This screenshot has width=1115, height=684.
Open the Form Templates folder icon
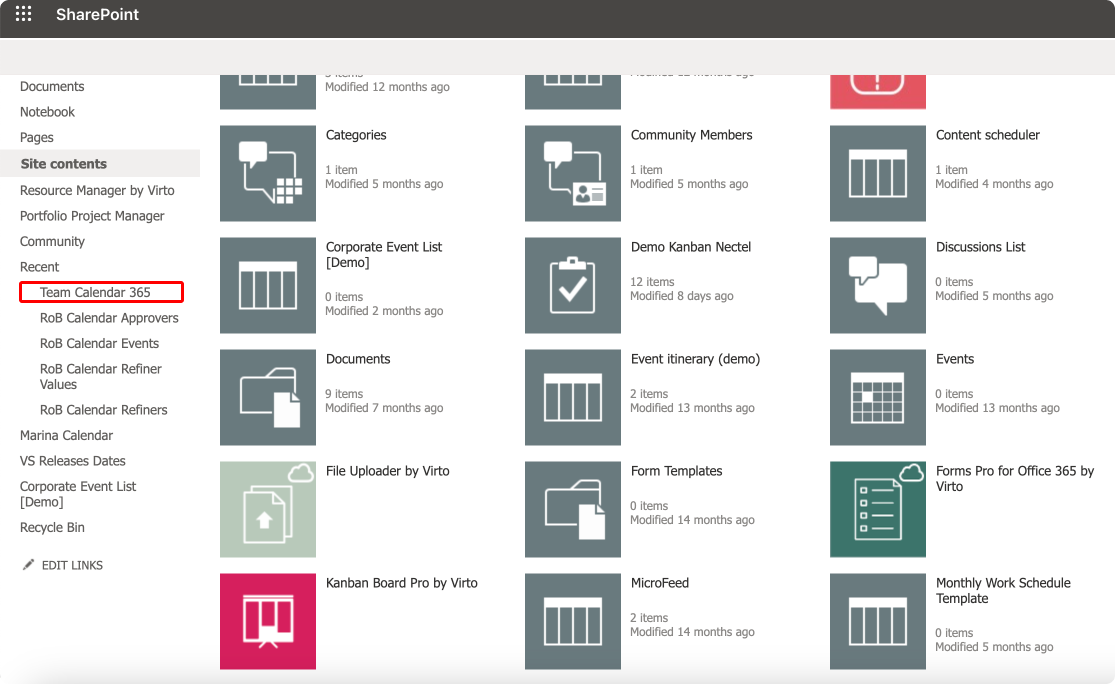coord(573,509)
